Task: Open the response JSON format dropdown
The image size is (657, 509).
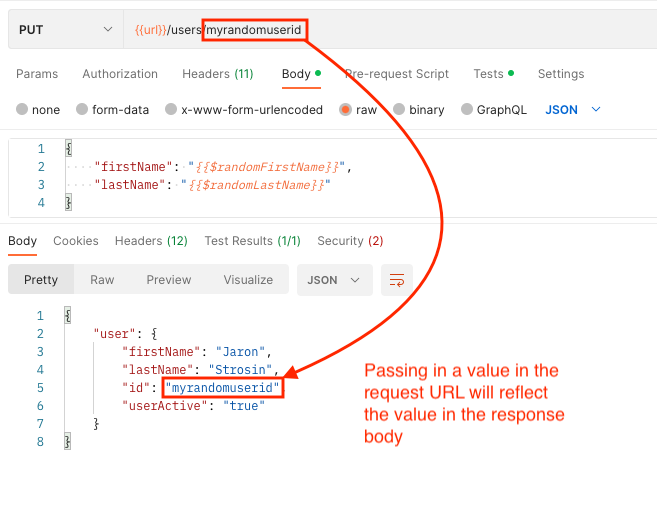Action: (x=334, y=280)
